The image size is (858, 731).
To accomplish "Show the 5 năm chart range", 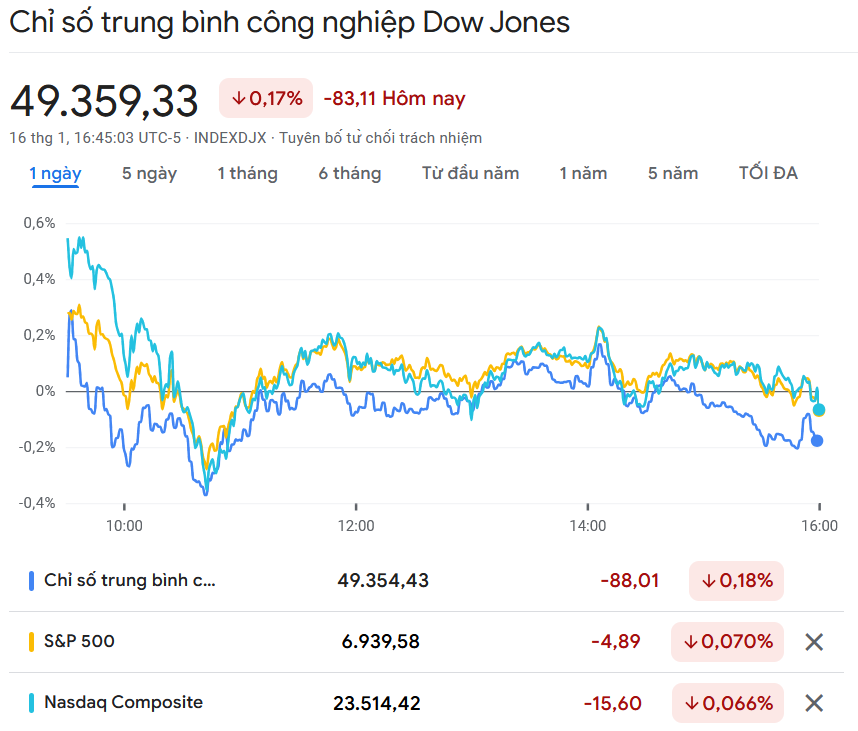I will tap(673, 173).
